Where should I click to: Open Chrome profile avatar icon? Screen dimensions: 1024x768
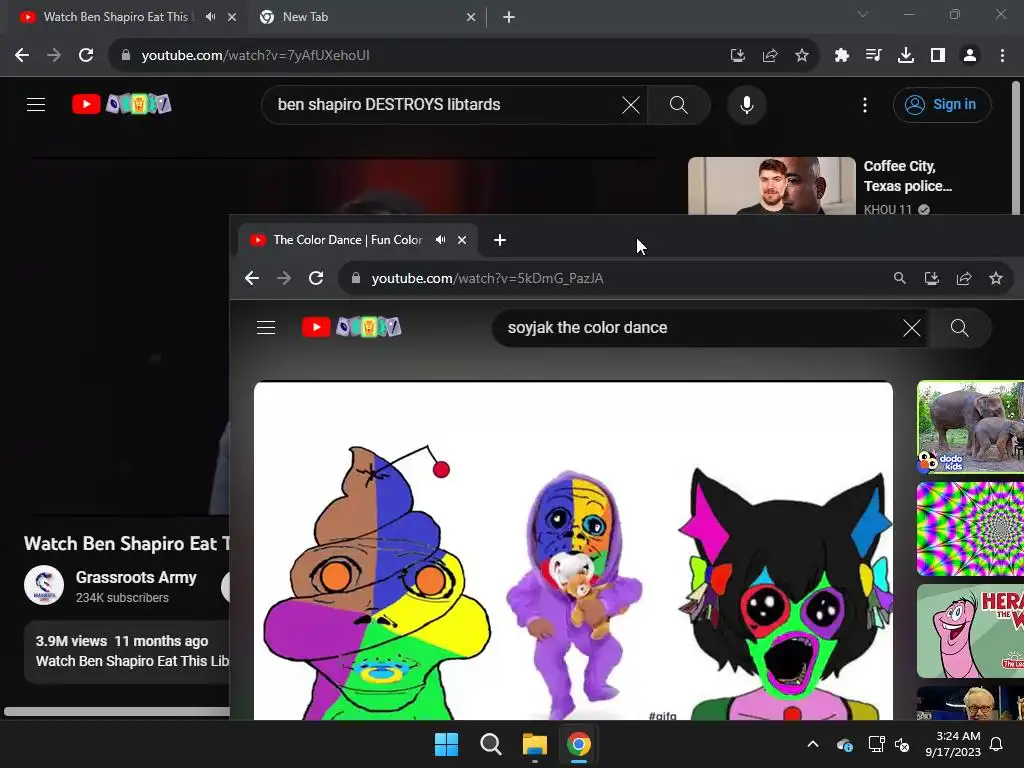(x=970, y=56)
